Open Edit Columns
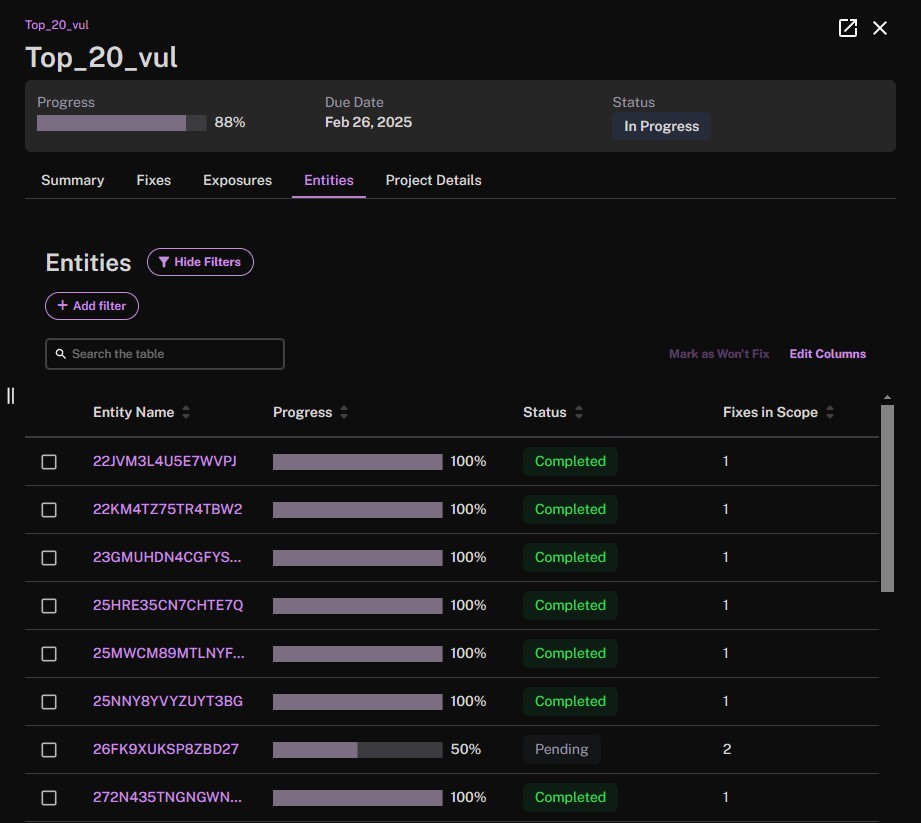This screenshot has height=823, width=921. coord(828,354)
